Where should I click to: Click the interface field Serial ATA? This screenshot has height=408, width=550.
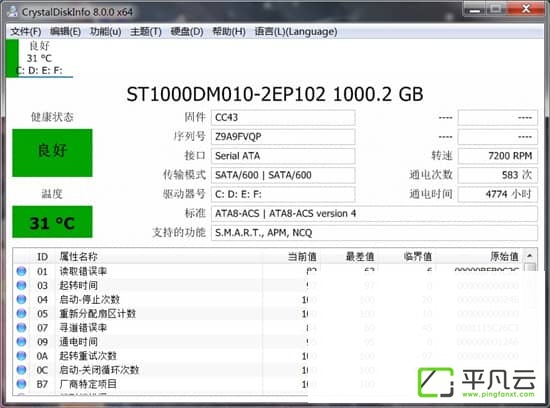[283, 156]
